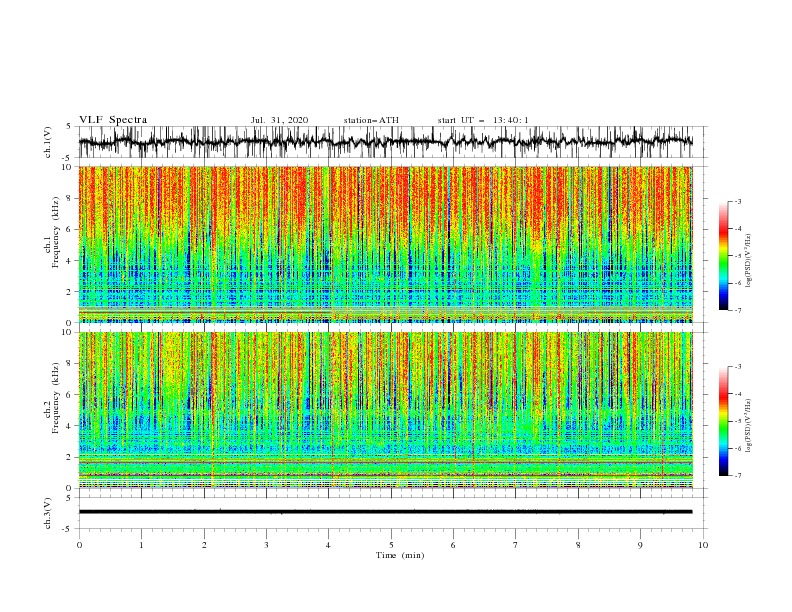Screen dimensions: 792x612
Task: Click upper color bar "log(PSD)(V²/Hz)" label
Action: [x=749, y=261]
